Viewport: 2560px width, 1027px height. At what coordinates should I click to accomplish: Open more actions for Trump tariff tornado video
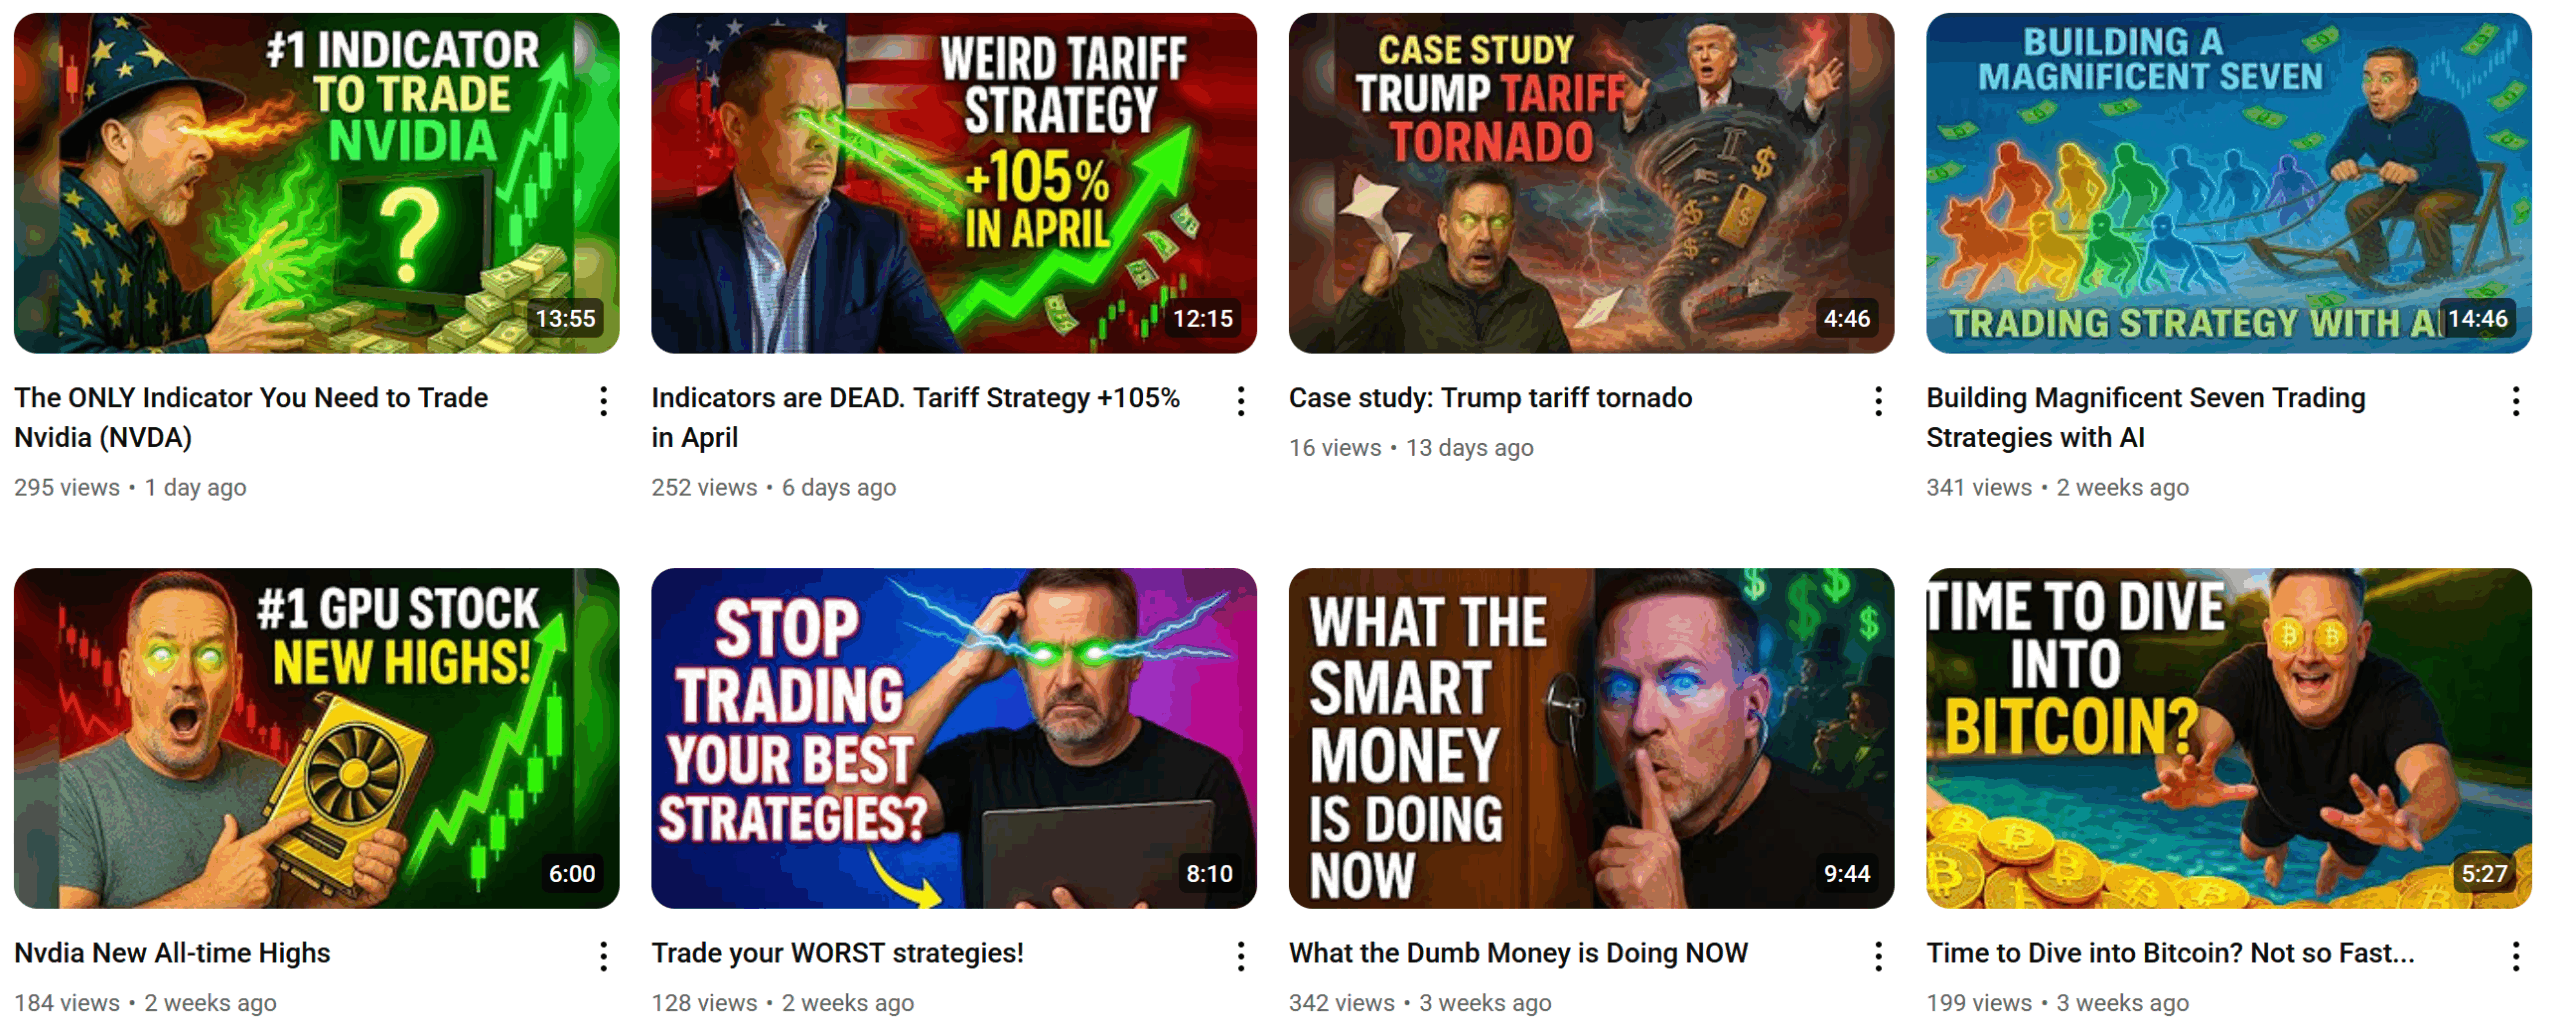point(1878,401)
